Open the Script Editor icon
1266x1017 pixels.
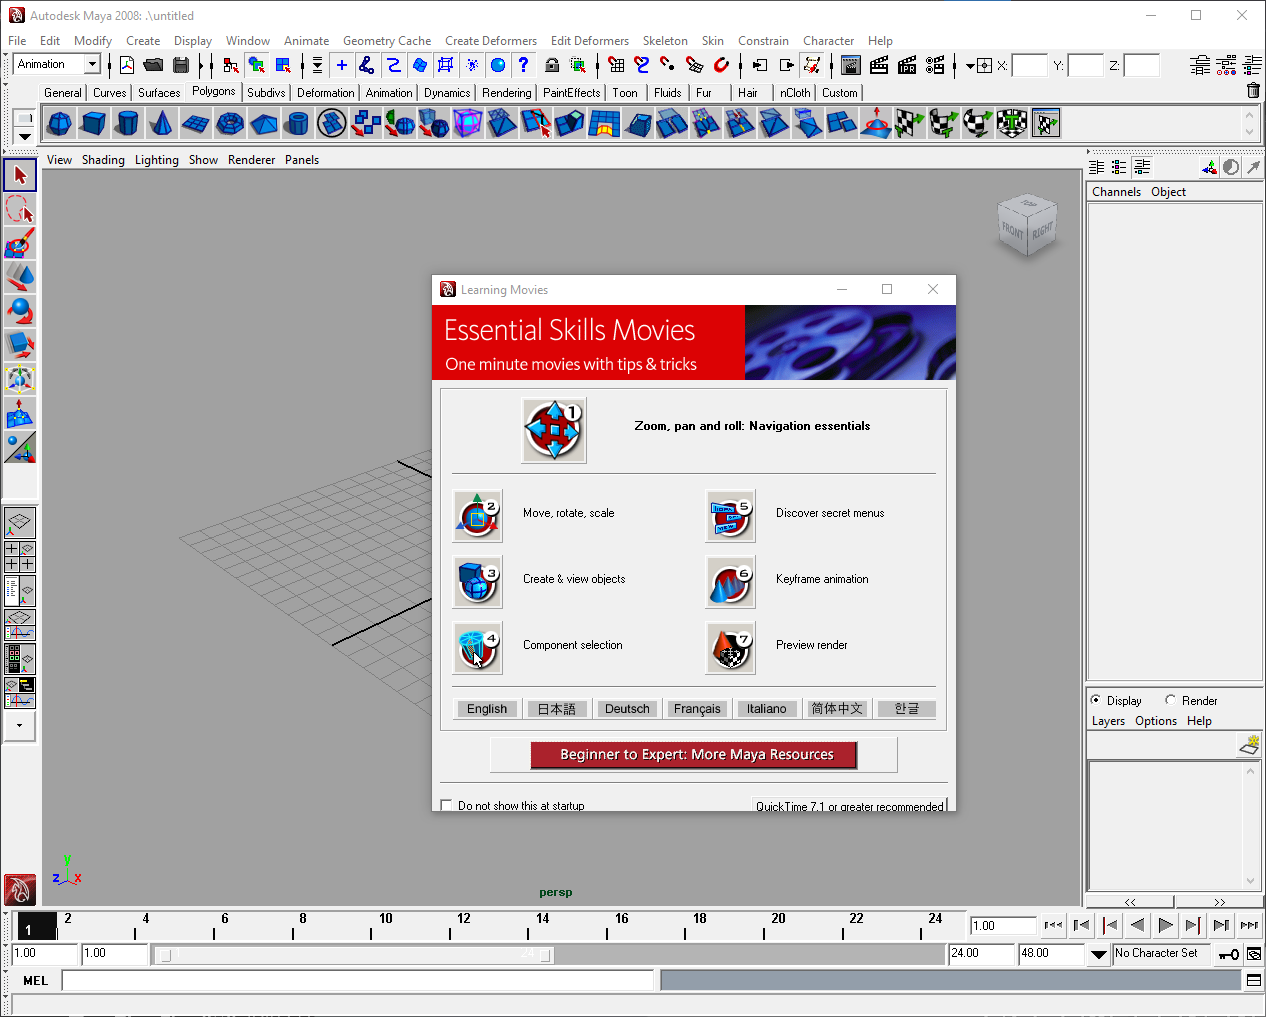coord(1254,981)
